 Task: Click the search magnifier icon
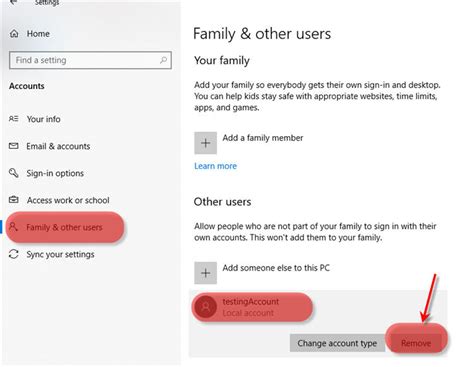[x=163, y=60]
